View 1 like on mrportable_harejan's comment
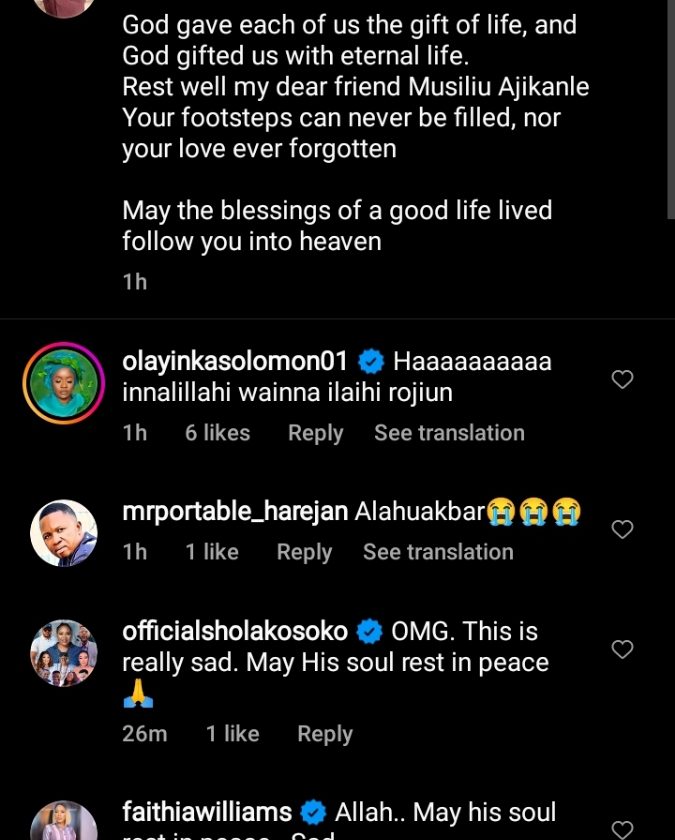Viewport: 675px width, 840px height. pyautogui.click(x=212, y=552)
